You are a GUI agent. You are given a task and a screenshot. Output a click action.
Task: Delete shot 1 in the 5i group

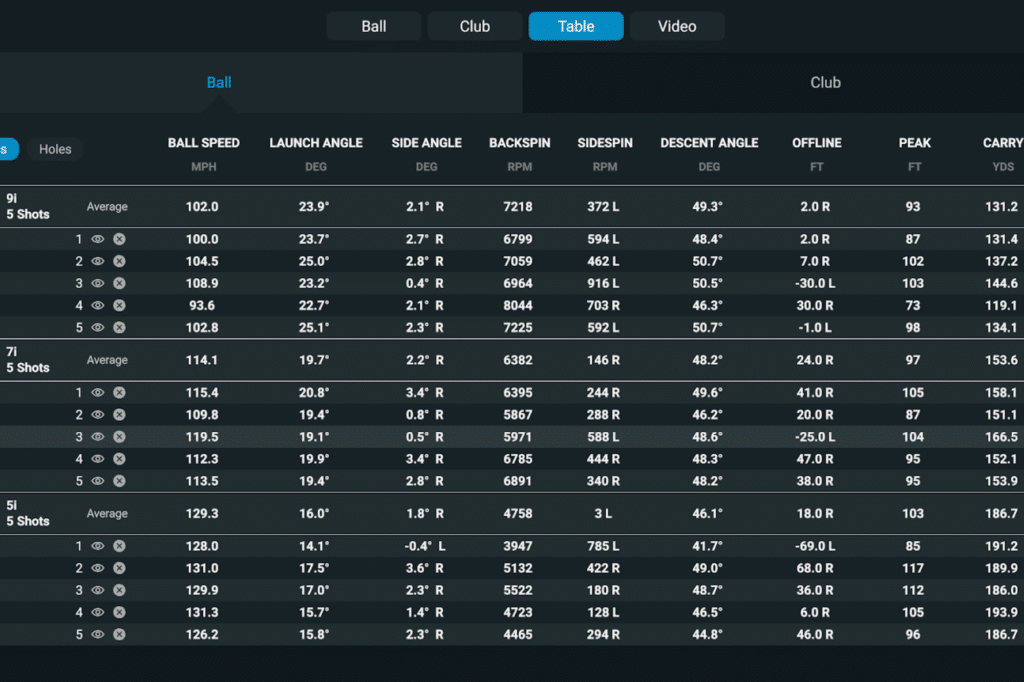coord(119,547)
